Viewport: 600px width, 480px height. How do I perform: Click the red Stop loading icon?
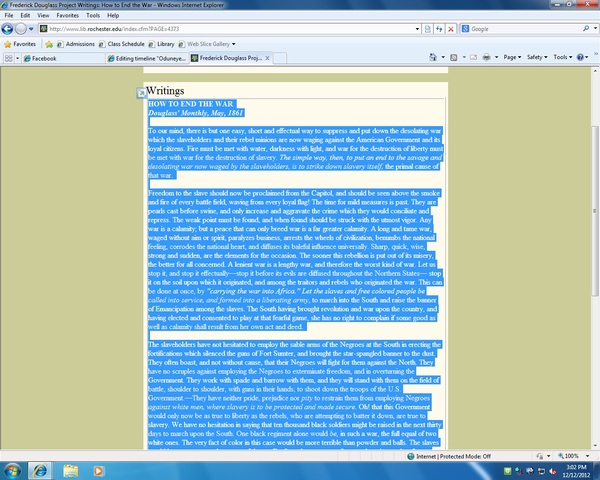451,29
